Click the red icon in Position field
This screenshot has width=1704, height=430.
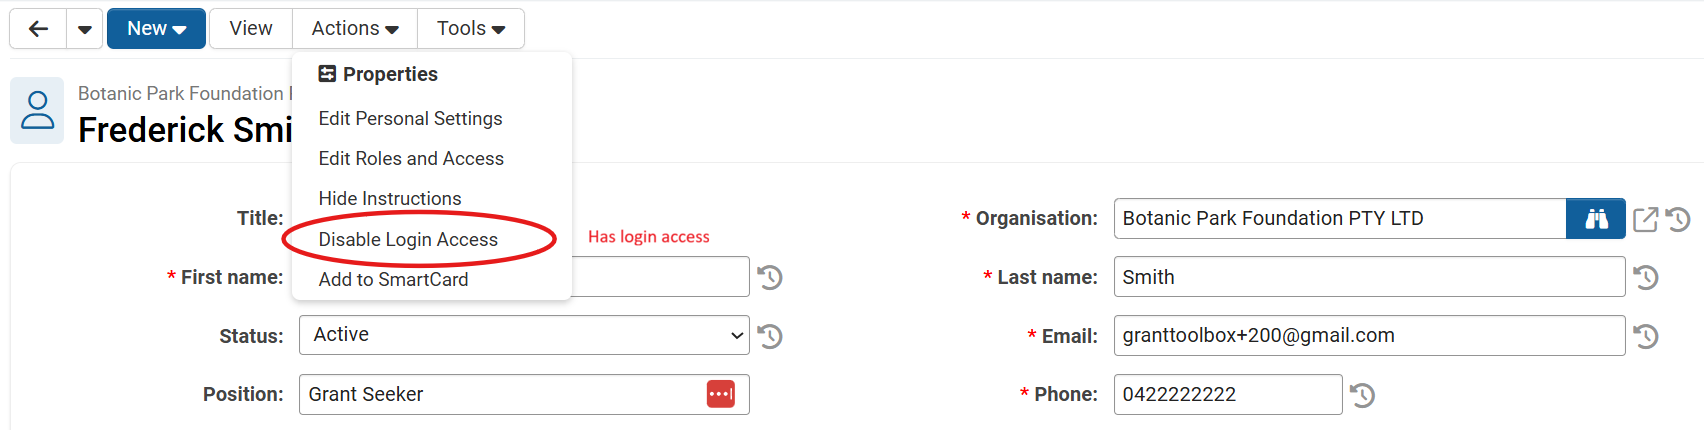[721, 394]
